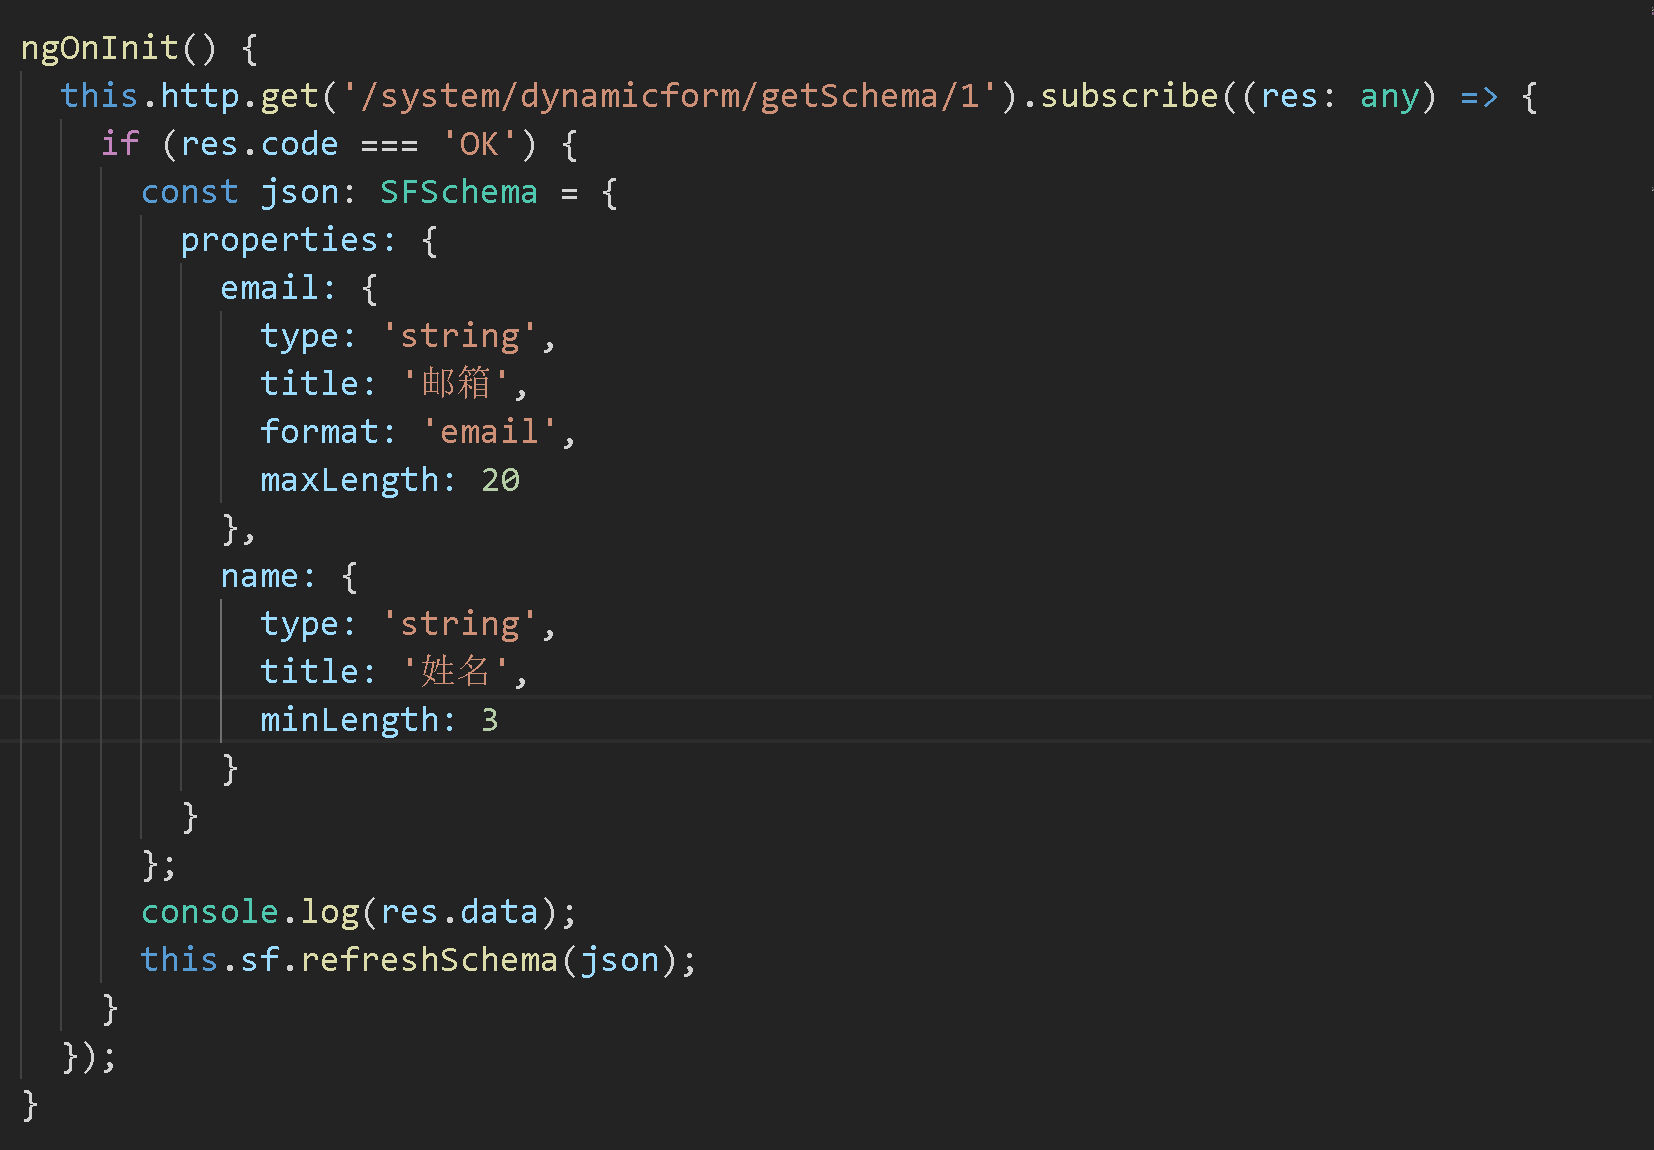Click the 'if' keyword
Viewport: 1654px width, 1150px height.
[x=117, y=143]
